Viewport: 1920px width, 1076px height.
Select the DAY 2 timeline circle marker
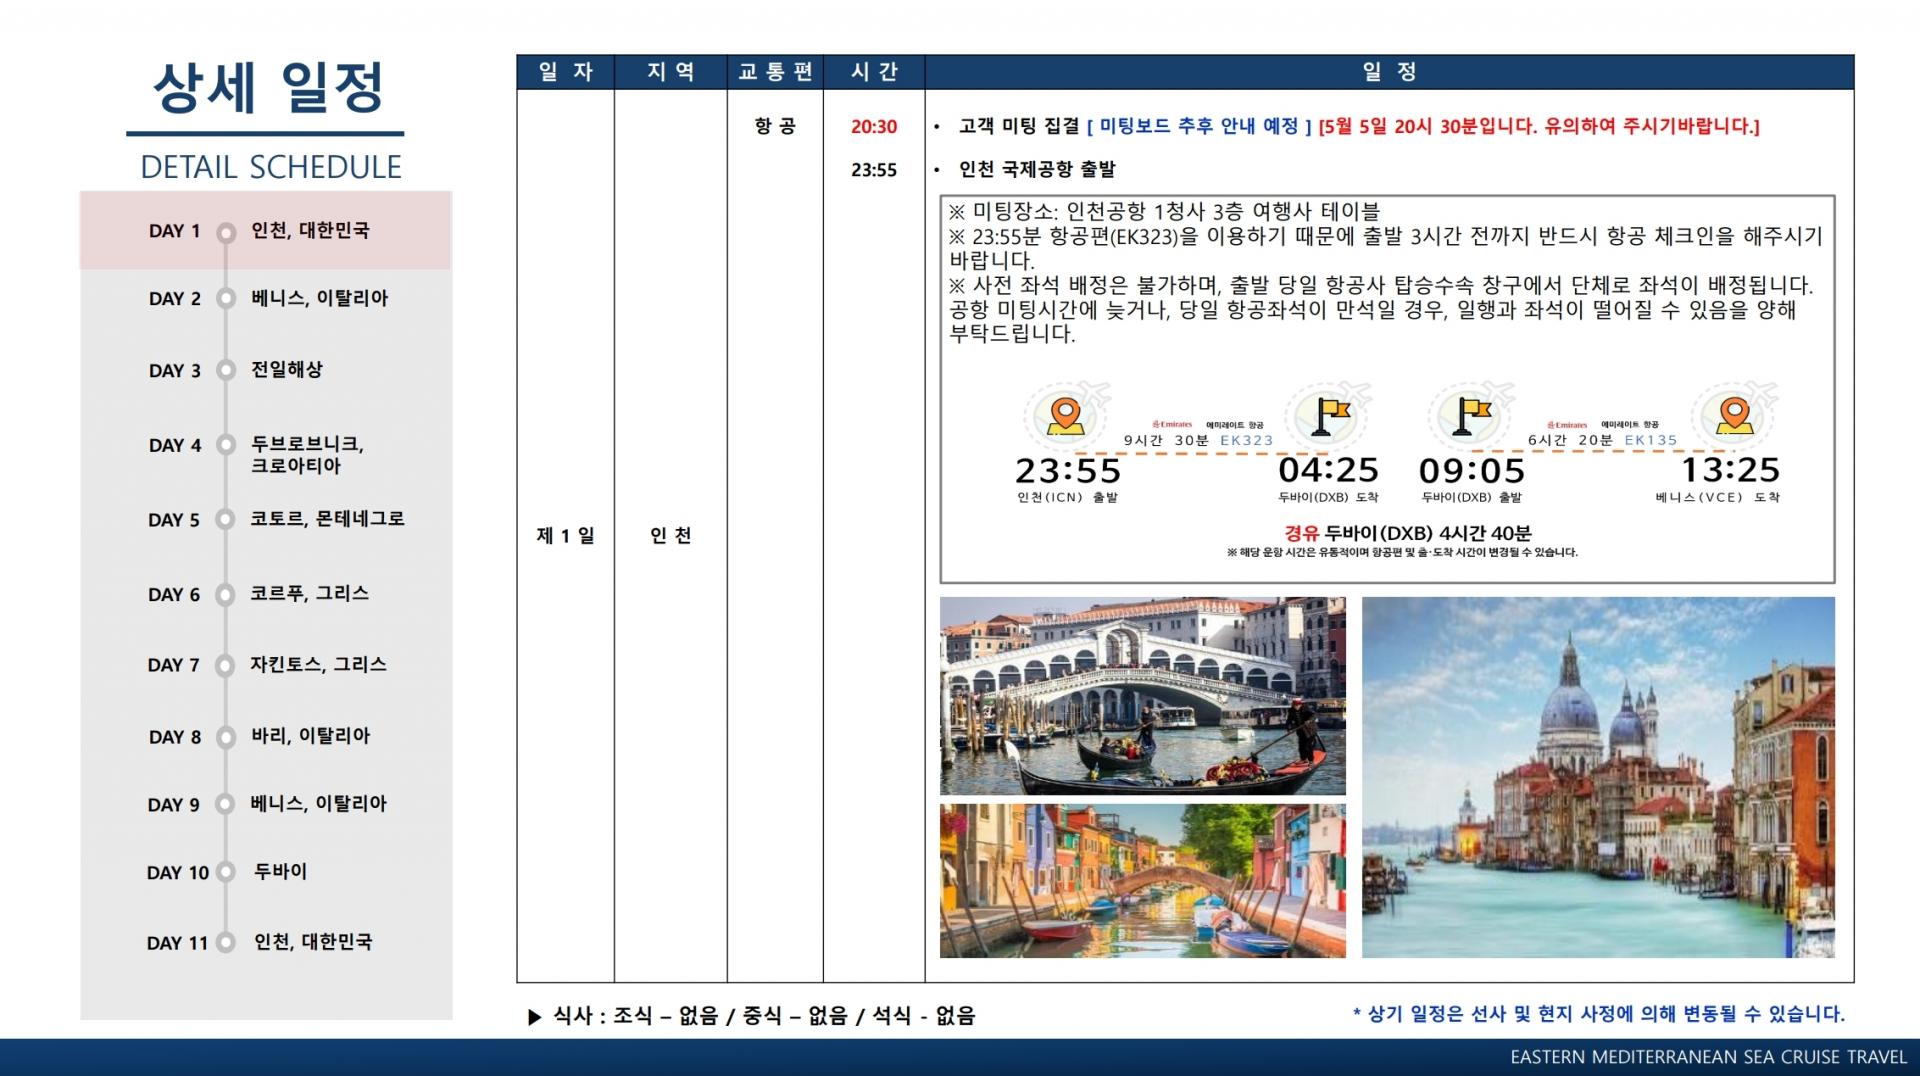[x=226, y=299]
